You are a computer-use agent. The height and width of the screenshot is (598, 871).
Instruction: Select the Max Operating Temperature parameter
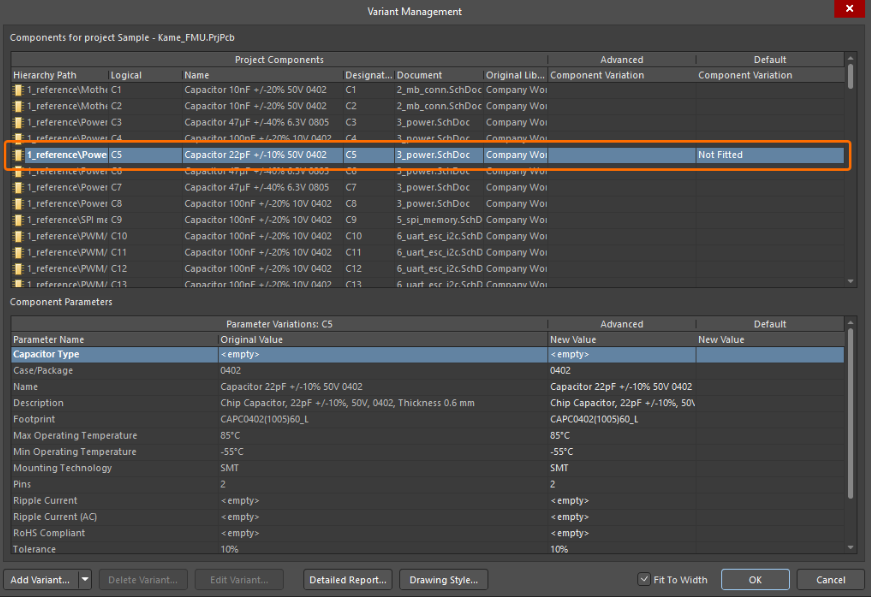(x=427, y=435)
